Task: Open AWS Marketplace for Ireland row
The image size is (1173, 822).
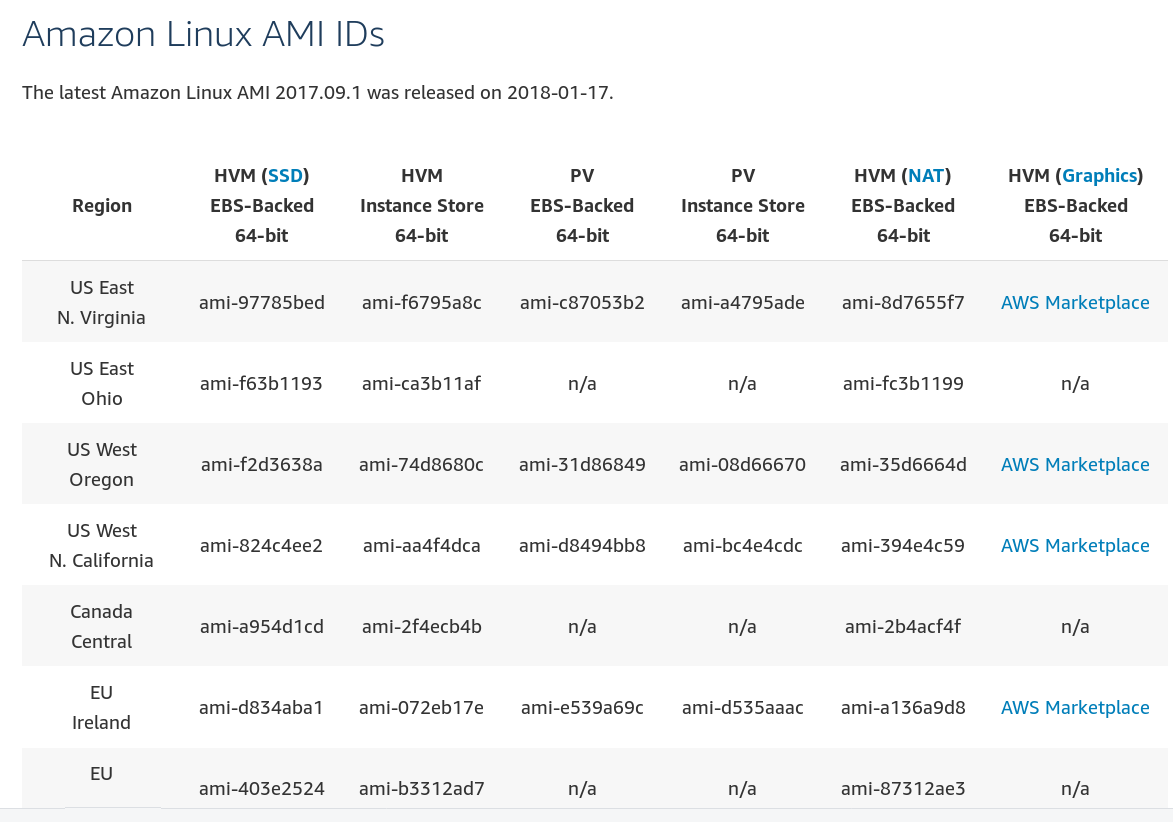Action: [x=1075, y=708]
